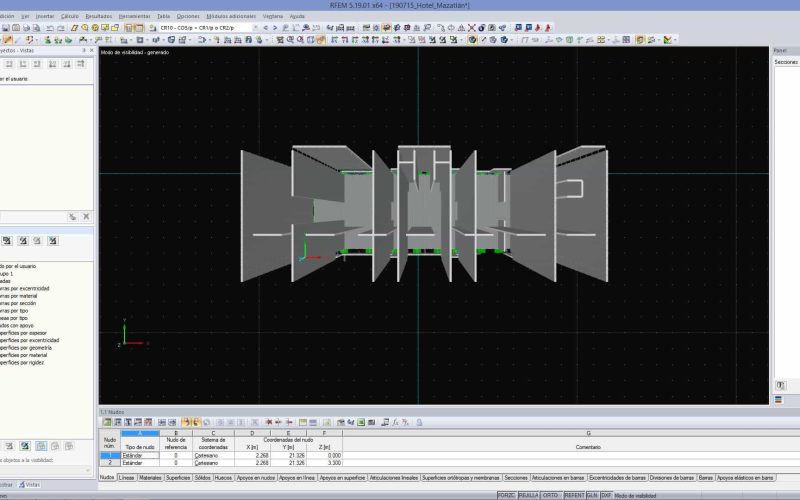The height and width of the screenshot is (500, 800).
Task: Select 'Barras por excentricidad' in visibility list
Action: pos(24,288)
